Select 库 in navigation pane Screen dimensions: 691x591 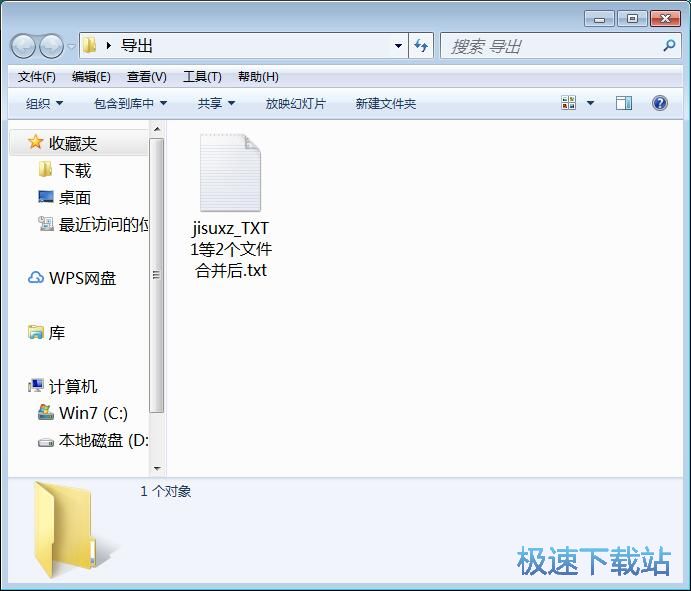coord(56,332)
